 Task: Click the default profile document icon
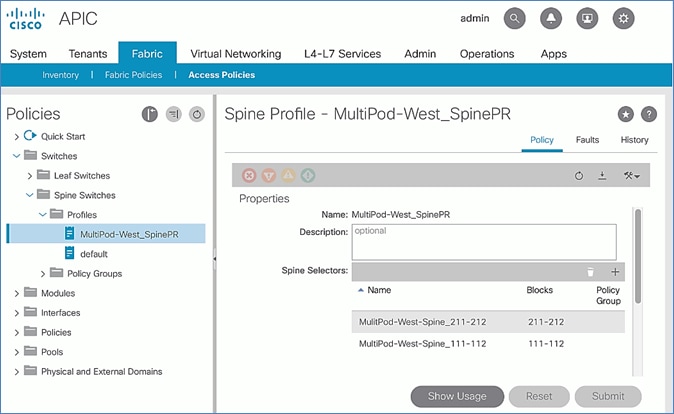tap(69, 253)
